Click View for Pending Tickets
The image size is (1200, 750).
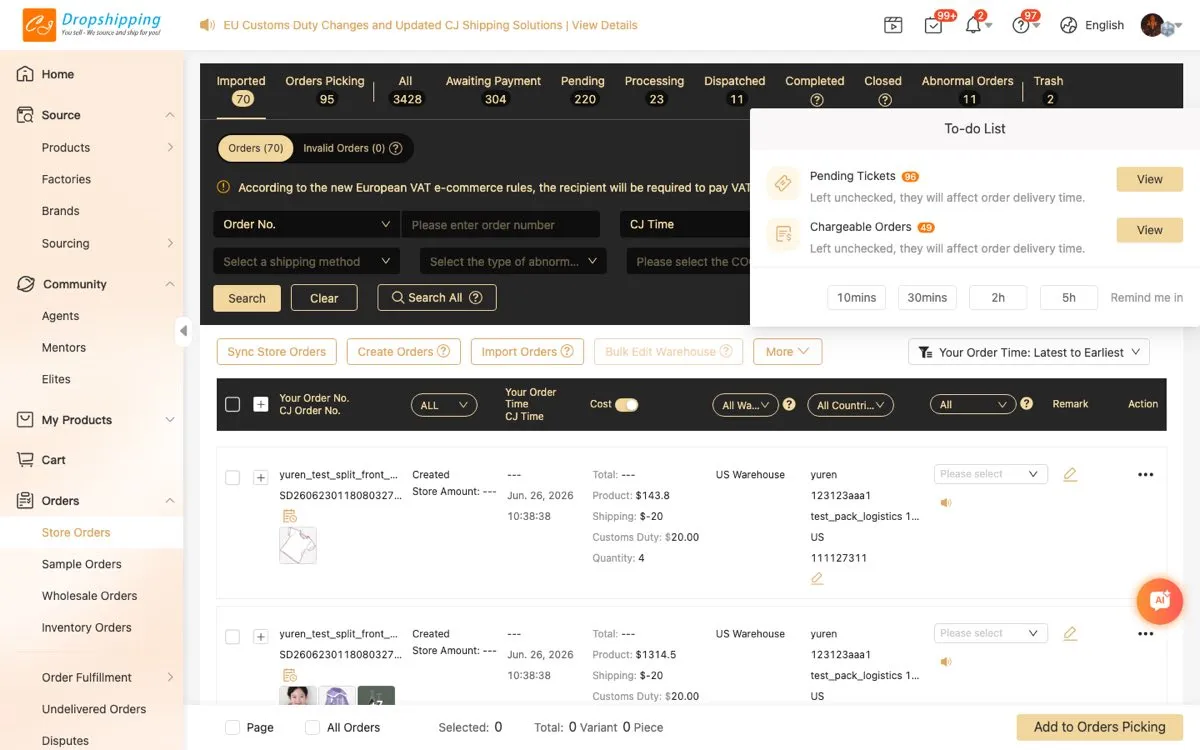(1150, 179)
